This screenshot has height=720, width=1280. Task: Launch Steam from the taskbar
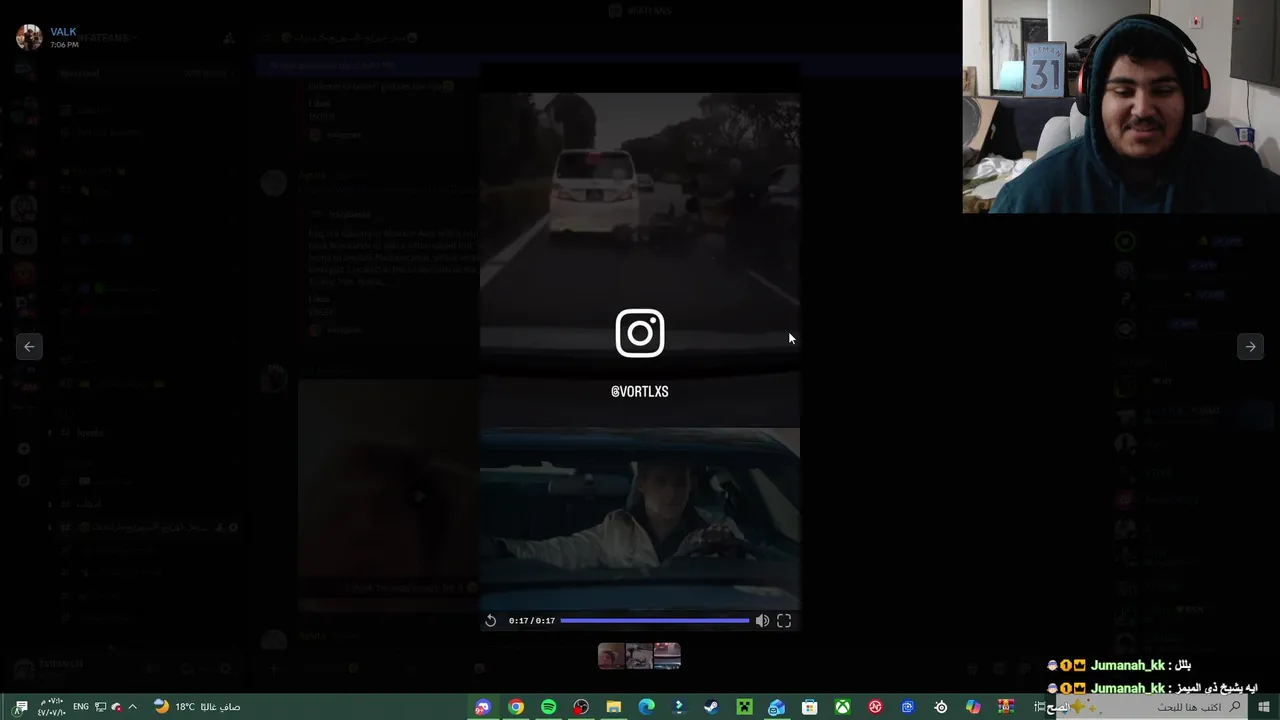tap(711, 707)
